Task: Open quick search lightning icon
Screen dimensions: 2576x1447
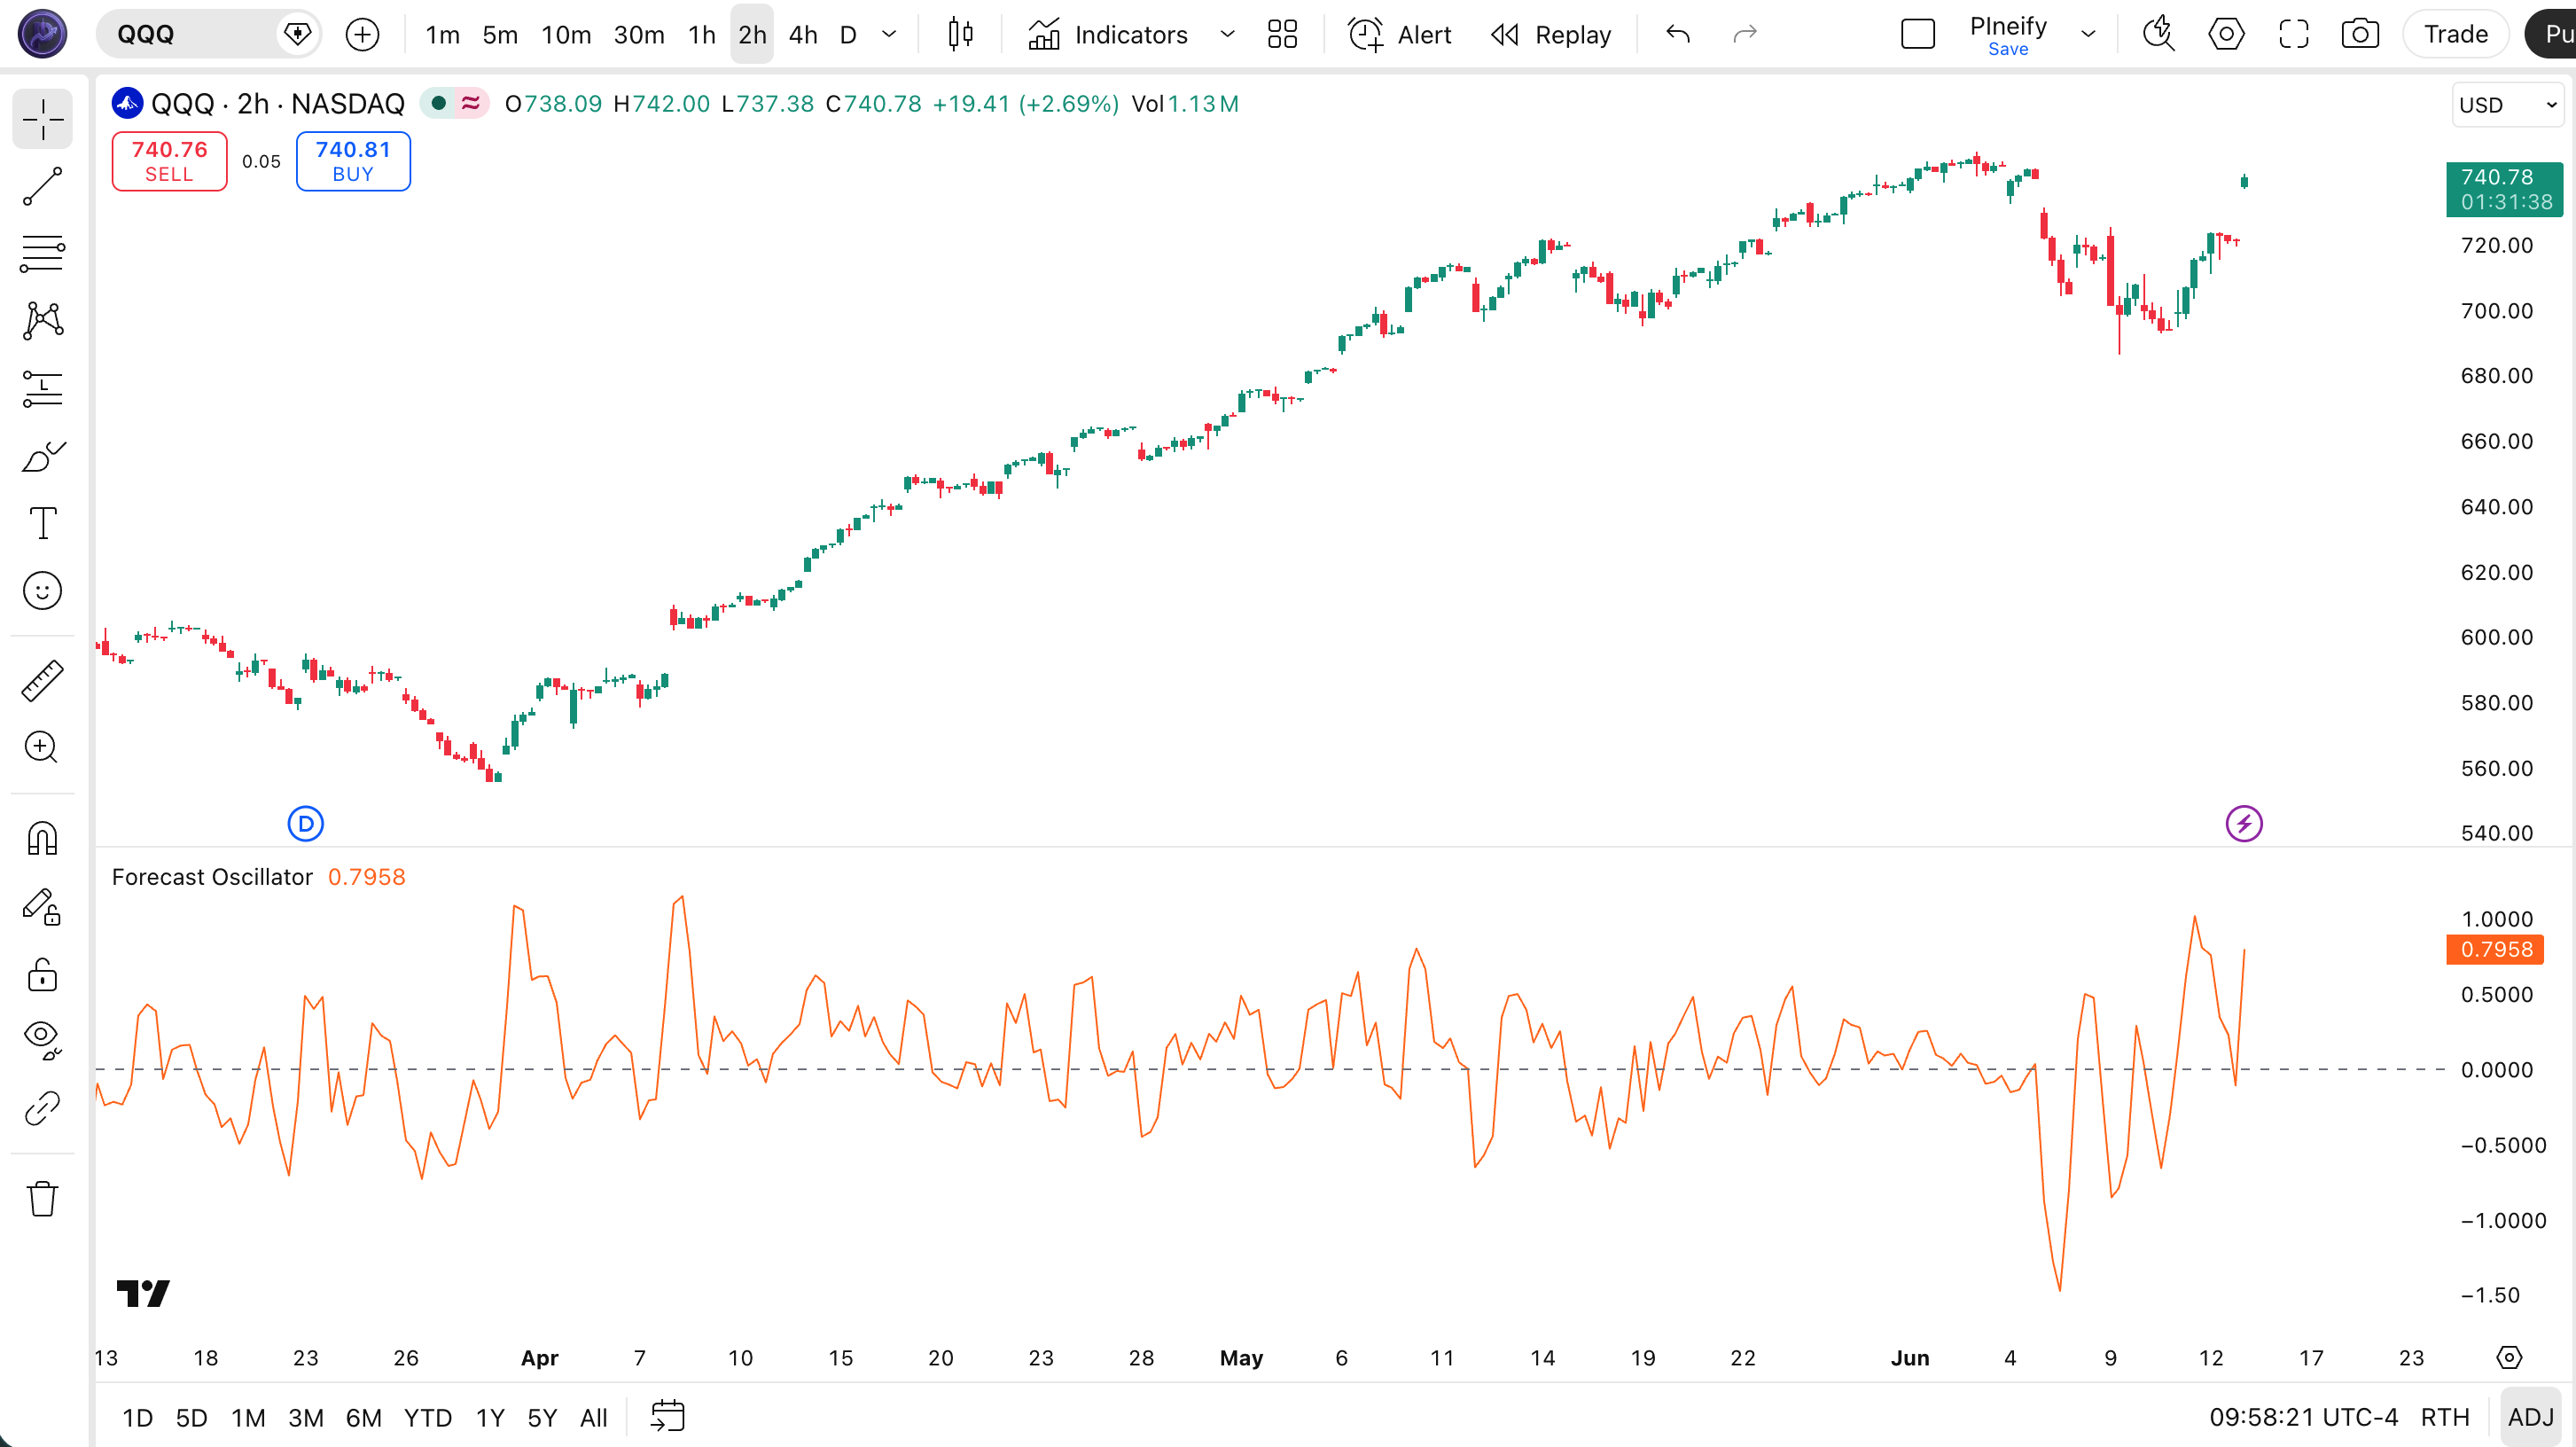Action: pyautogui.click(x=2159, y=35)
